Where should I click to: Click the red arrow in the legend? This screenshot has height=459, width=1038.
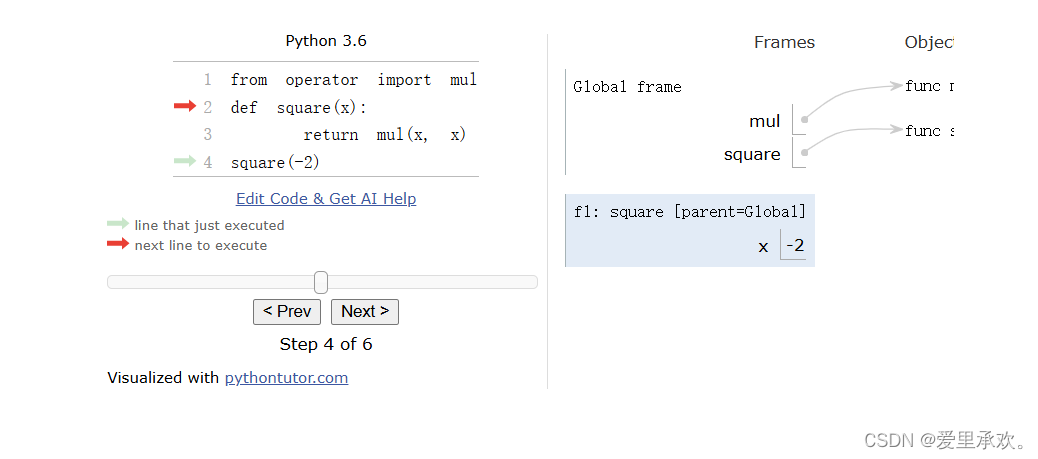tap(118, 244)
